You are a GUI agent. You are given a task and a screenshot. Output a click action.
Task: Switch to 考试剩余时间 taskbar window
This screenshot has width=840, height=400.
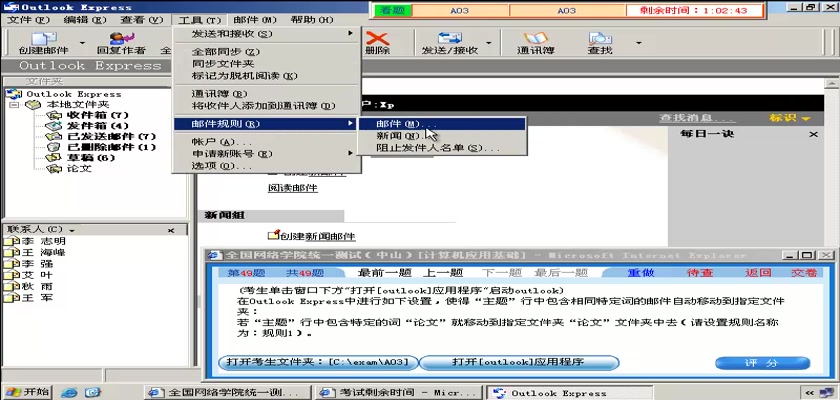click(x=398, y=393)
